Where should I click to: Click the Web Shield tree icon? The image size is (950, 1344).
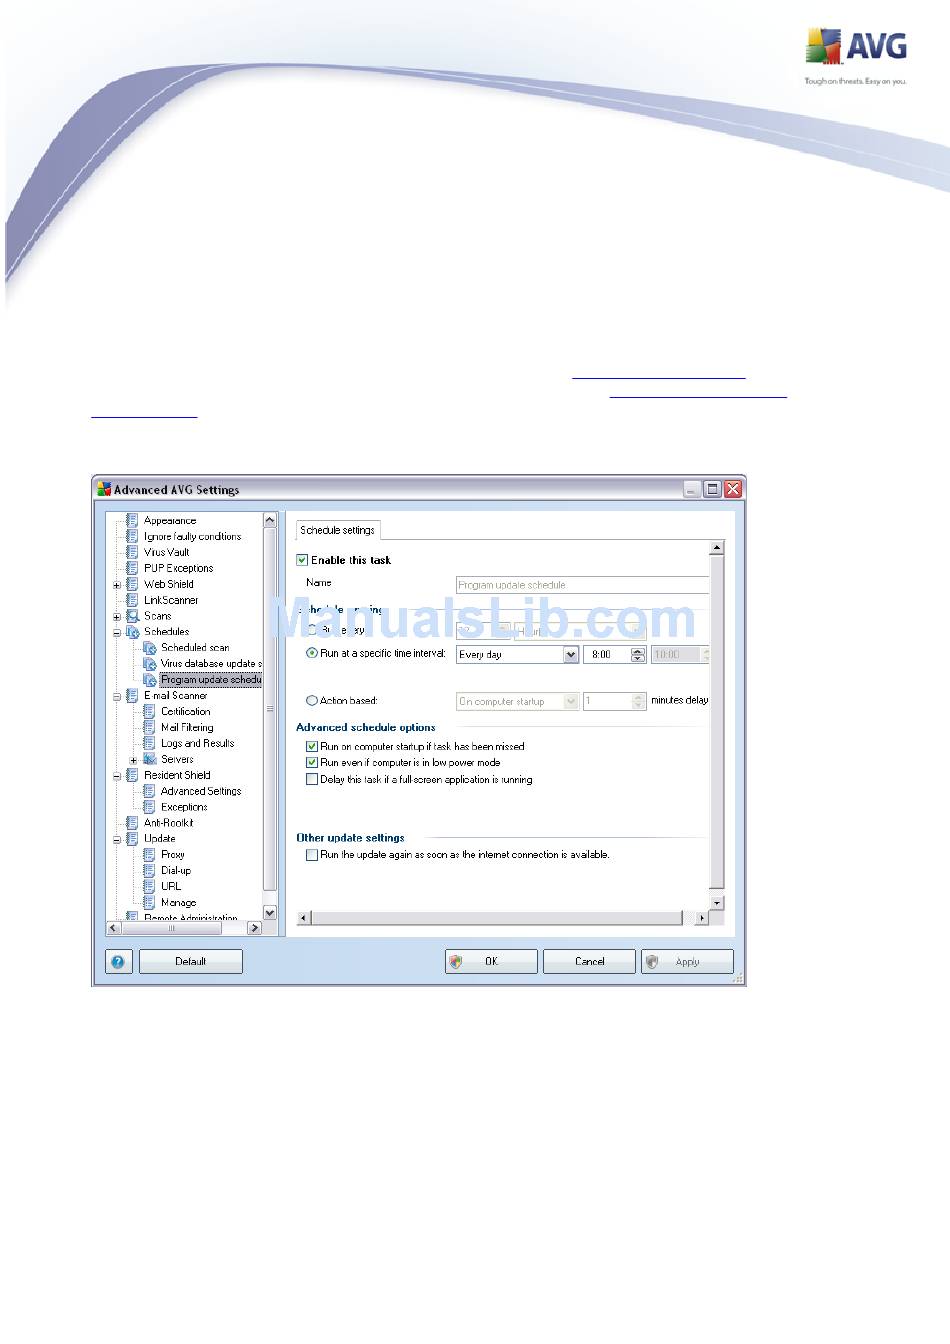pos(132,584)
